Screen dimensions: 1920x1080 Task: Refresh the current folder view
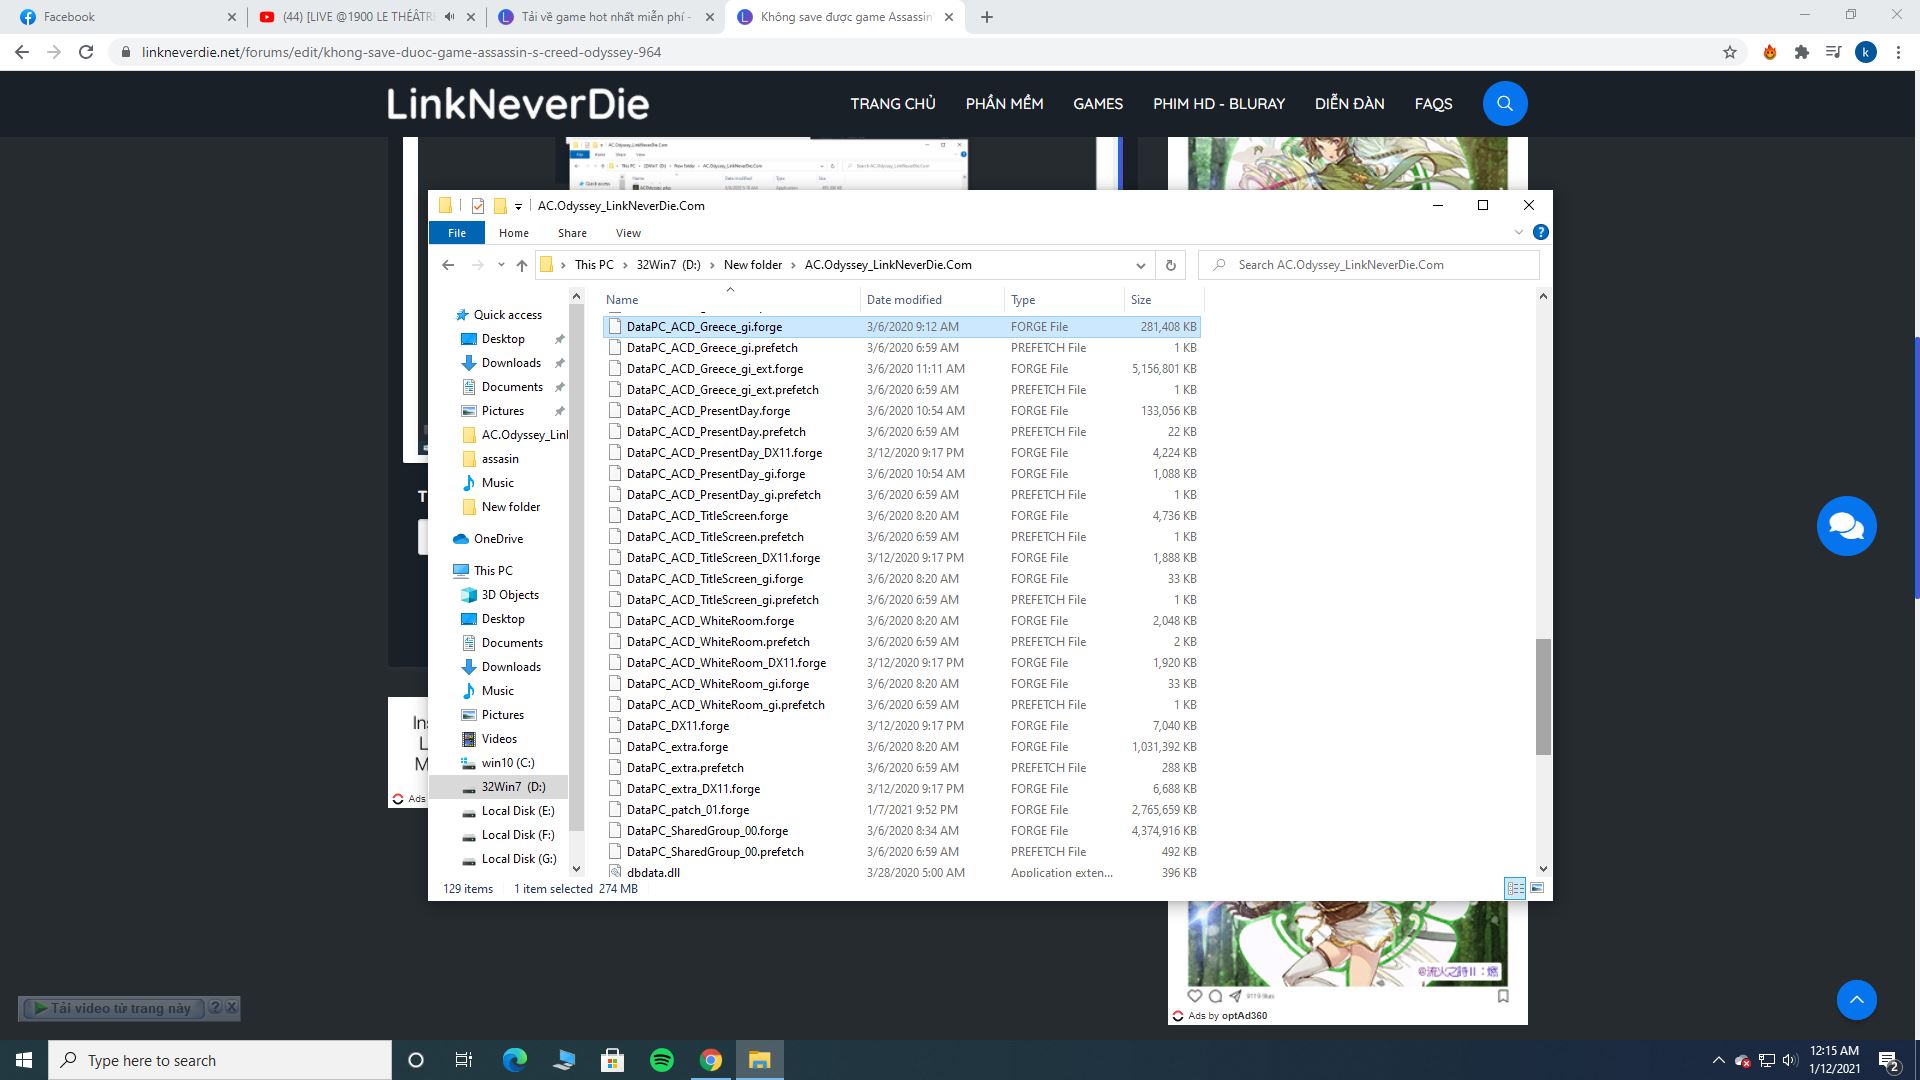(x=1171, y=264)
